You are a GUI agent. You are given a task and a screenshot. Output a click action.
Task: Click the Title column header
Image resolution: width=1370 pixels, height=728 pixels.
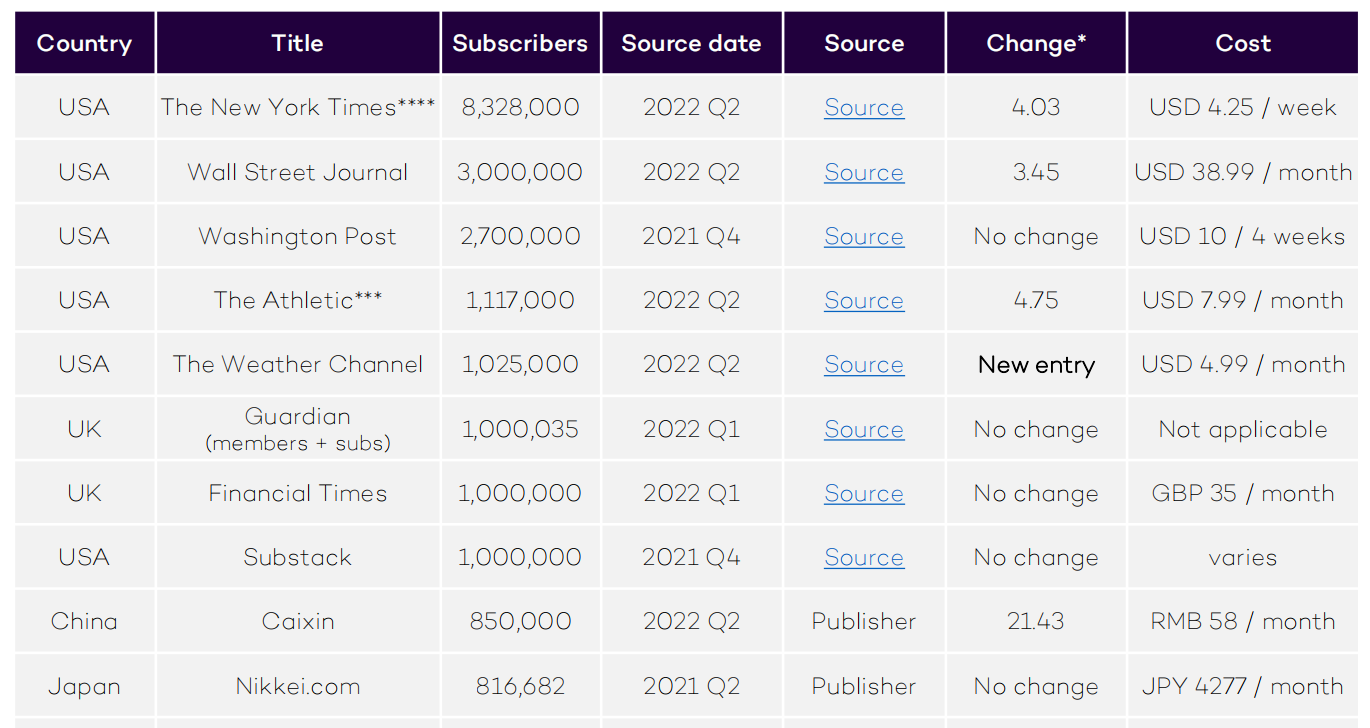[298, 43]
